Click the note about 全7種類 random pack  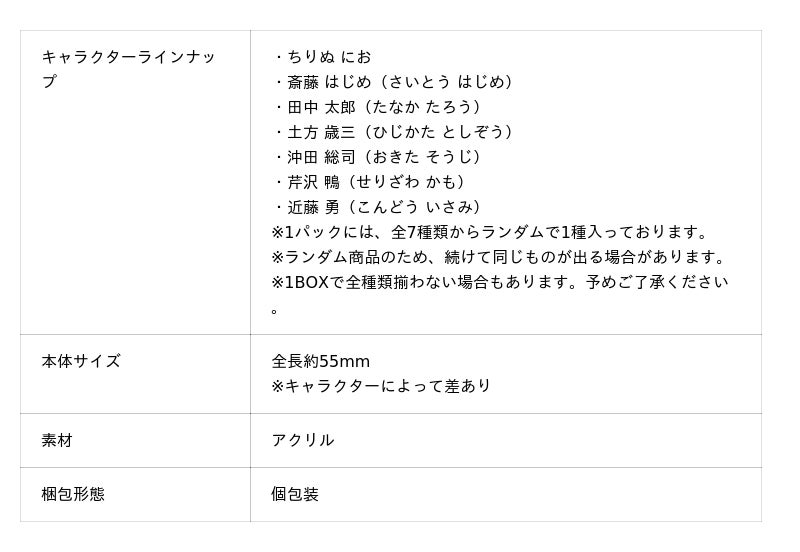pos(490,232)
